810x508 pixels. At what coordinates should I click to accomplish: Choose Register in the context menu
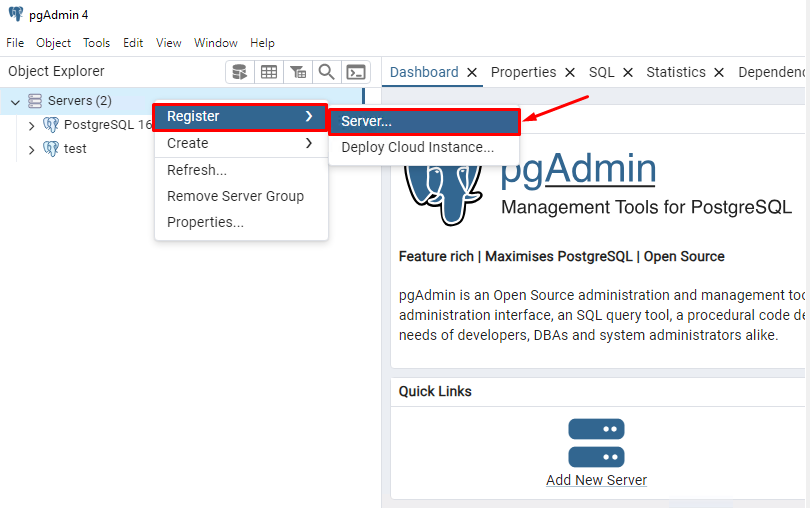(x=240, y=117)
